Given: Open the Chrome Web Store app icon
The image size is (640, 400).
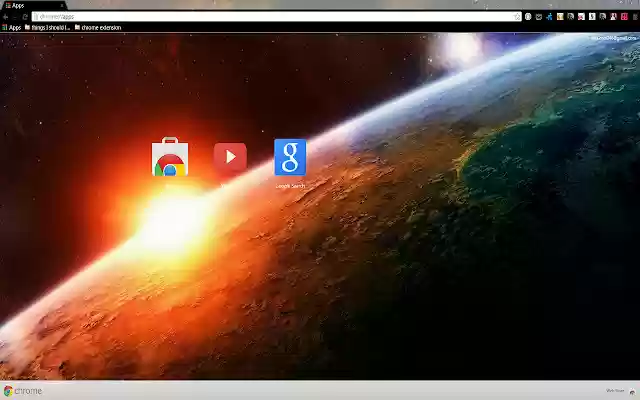Looking at the screenshot, I should click(170, 157).
